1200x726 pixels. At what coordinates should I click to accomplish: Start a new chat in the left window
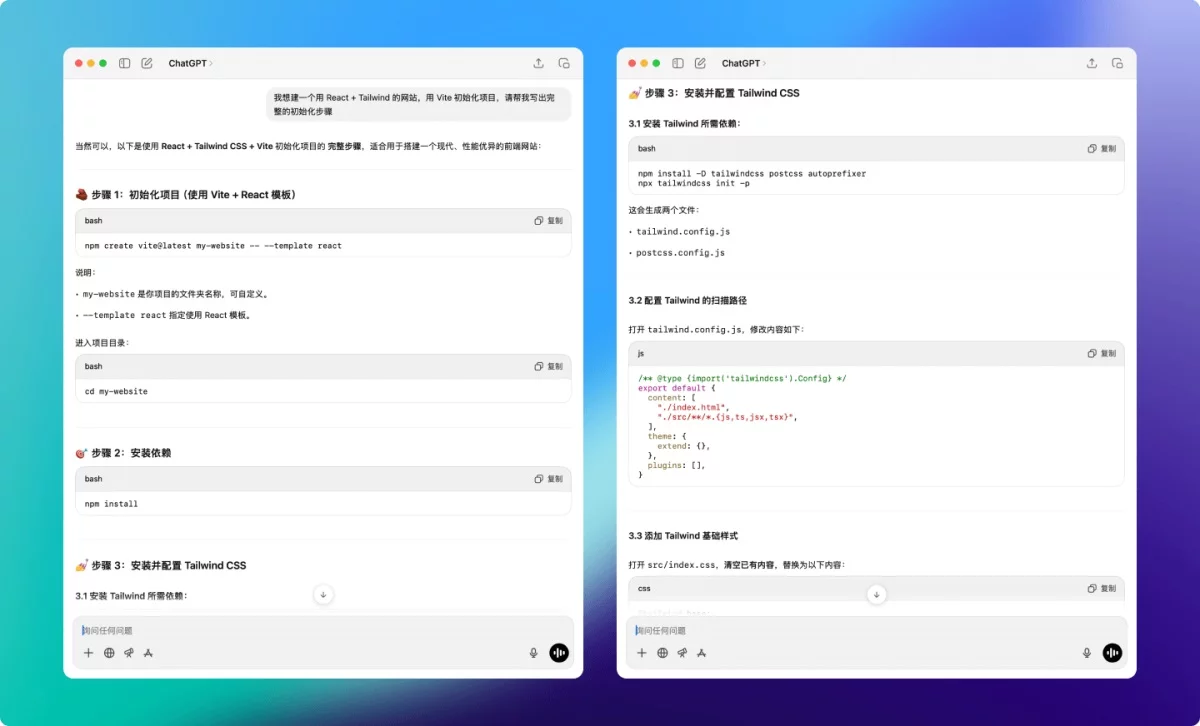tap(147, 63)
